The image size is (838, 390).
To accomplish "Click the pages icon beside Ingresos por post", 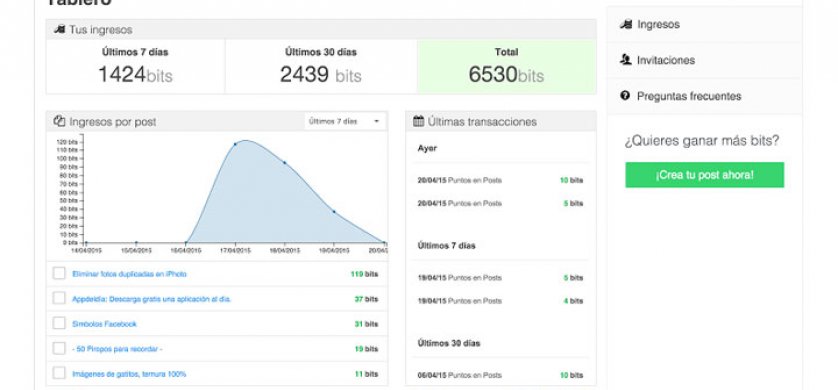I will click(x=59, y=121).
